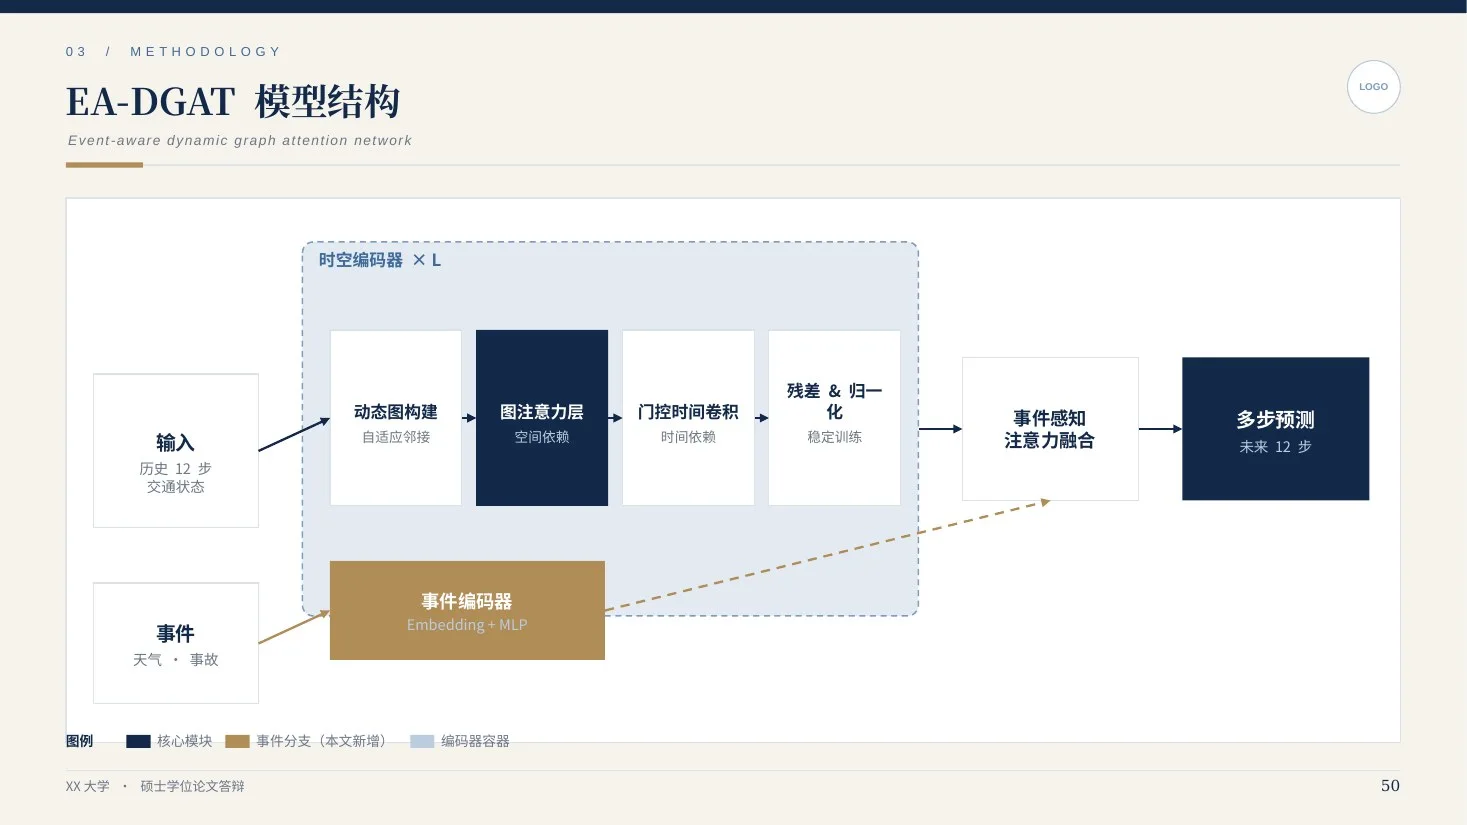The height and width of the screenshot is (825, 1467).
Task: Click the light blue 编码器容器 legend swatch
Action: pos(422,741)
